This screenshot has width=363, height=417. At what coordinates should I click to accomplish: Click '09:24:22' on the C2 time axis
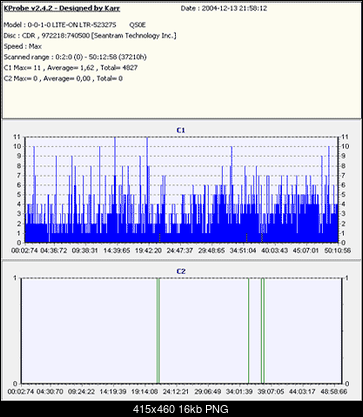pos(81,391)
